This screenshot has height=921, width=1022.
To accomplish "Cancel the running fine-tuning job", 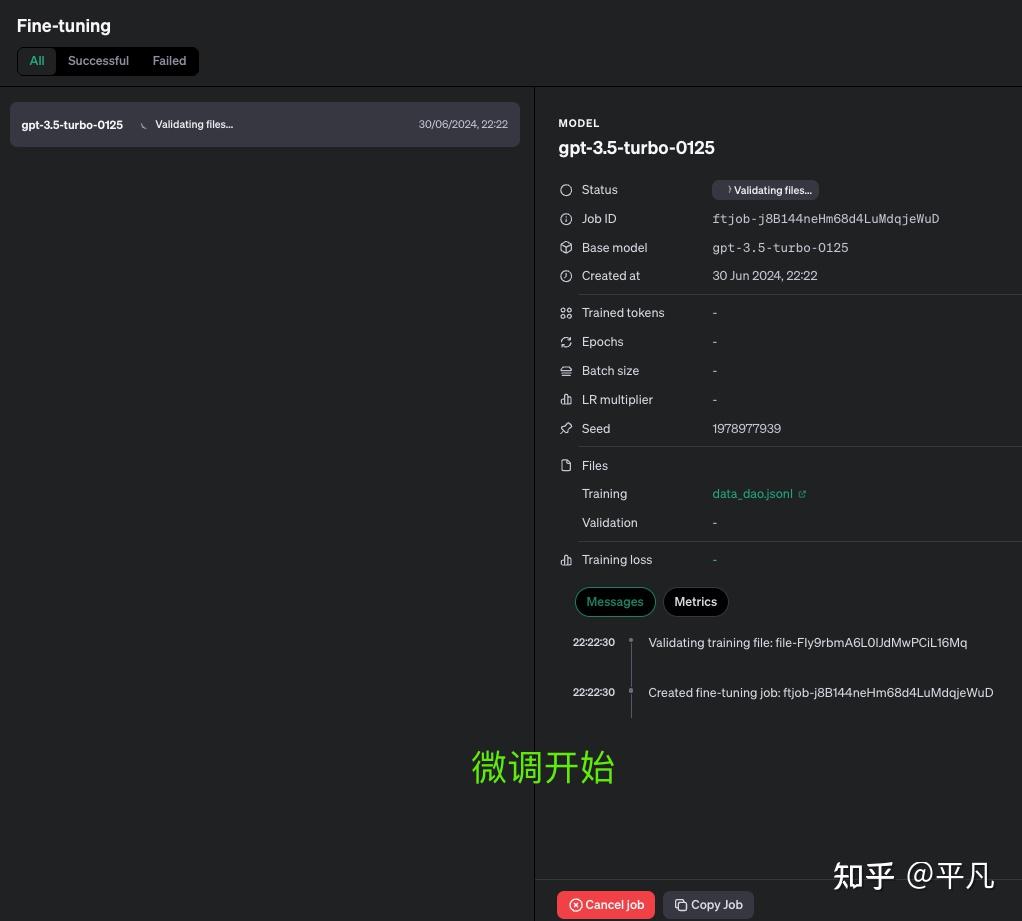I will click(606, 904).
